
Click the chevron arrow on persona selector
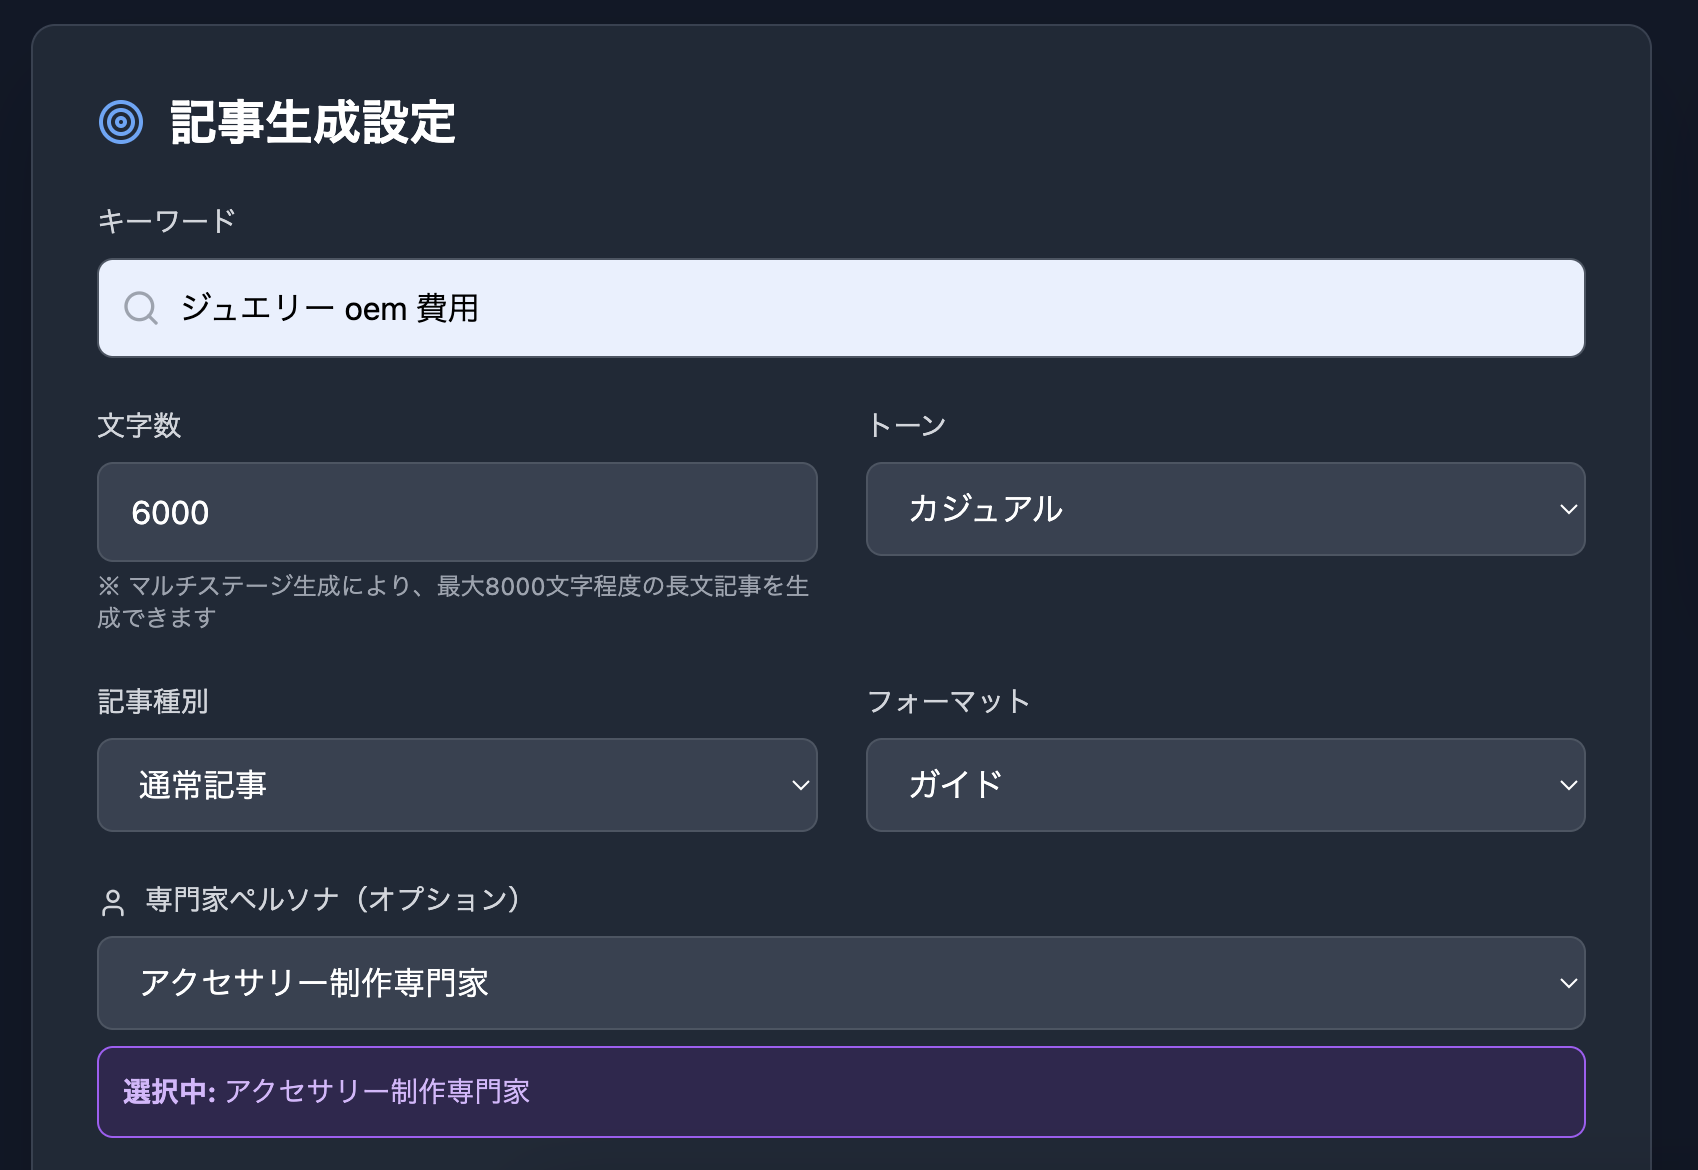click(1568, 983)
